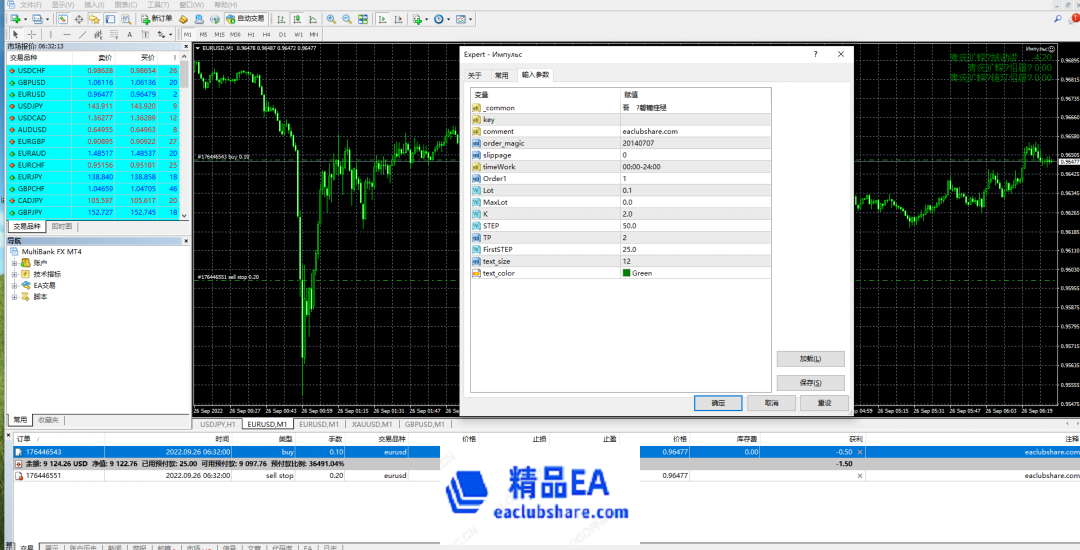The image size is (1080, 550).
Task: Expand the 技术指标 tree node
Action: [x=14, y=274]
